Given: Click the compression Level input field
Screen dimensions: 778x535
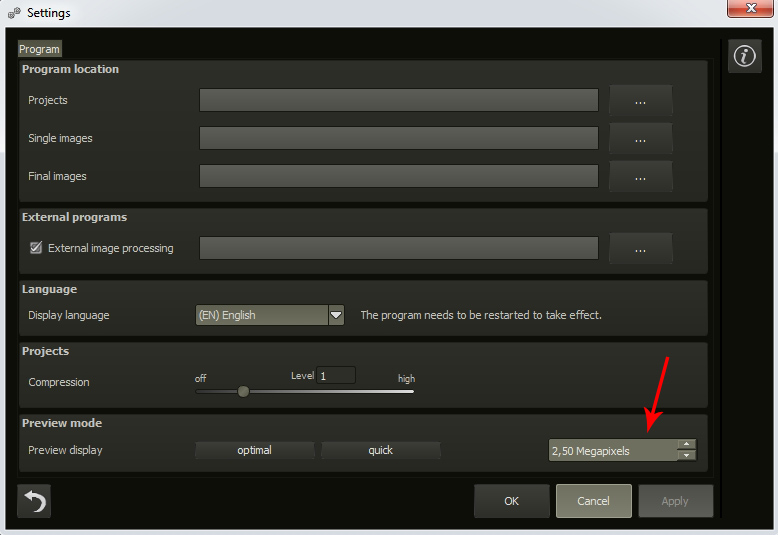Looking at the screenshot, I should [336, 376].
